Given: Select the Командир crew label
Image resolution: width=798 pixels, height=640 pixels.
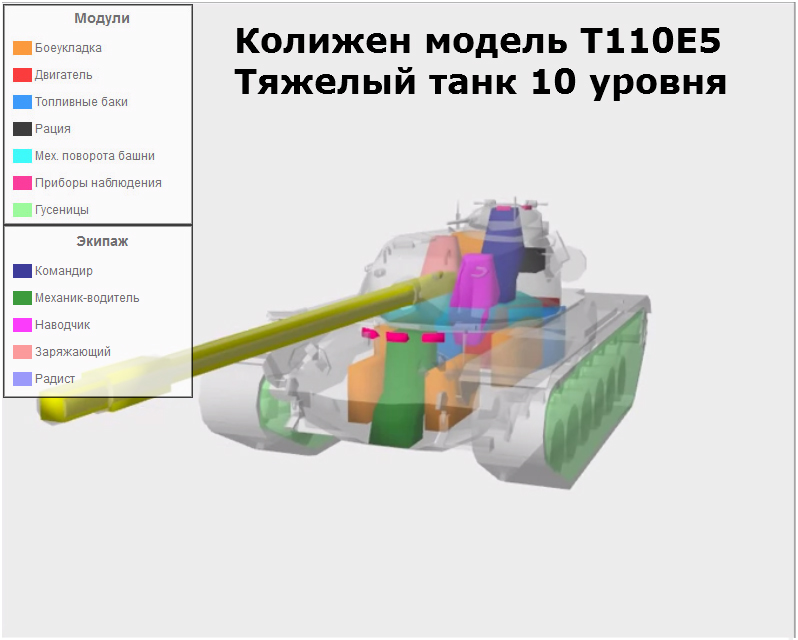Looking at the screenshot, I should pos(64,271).
